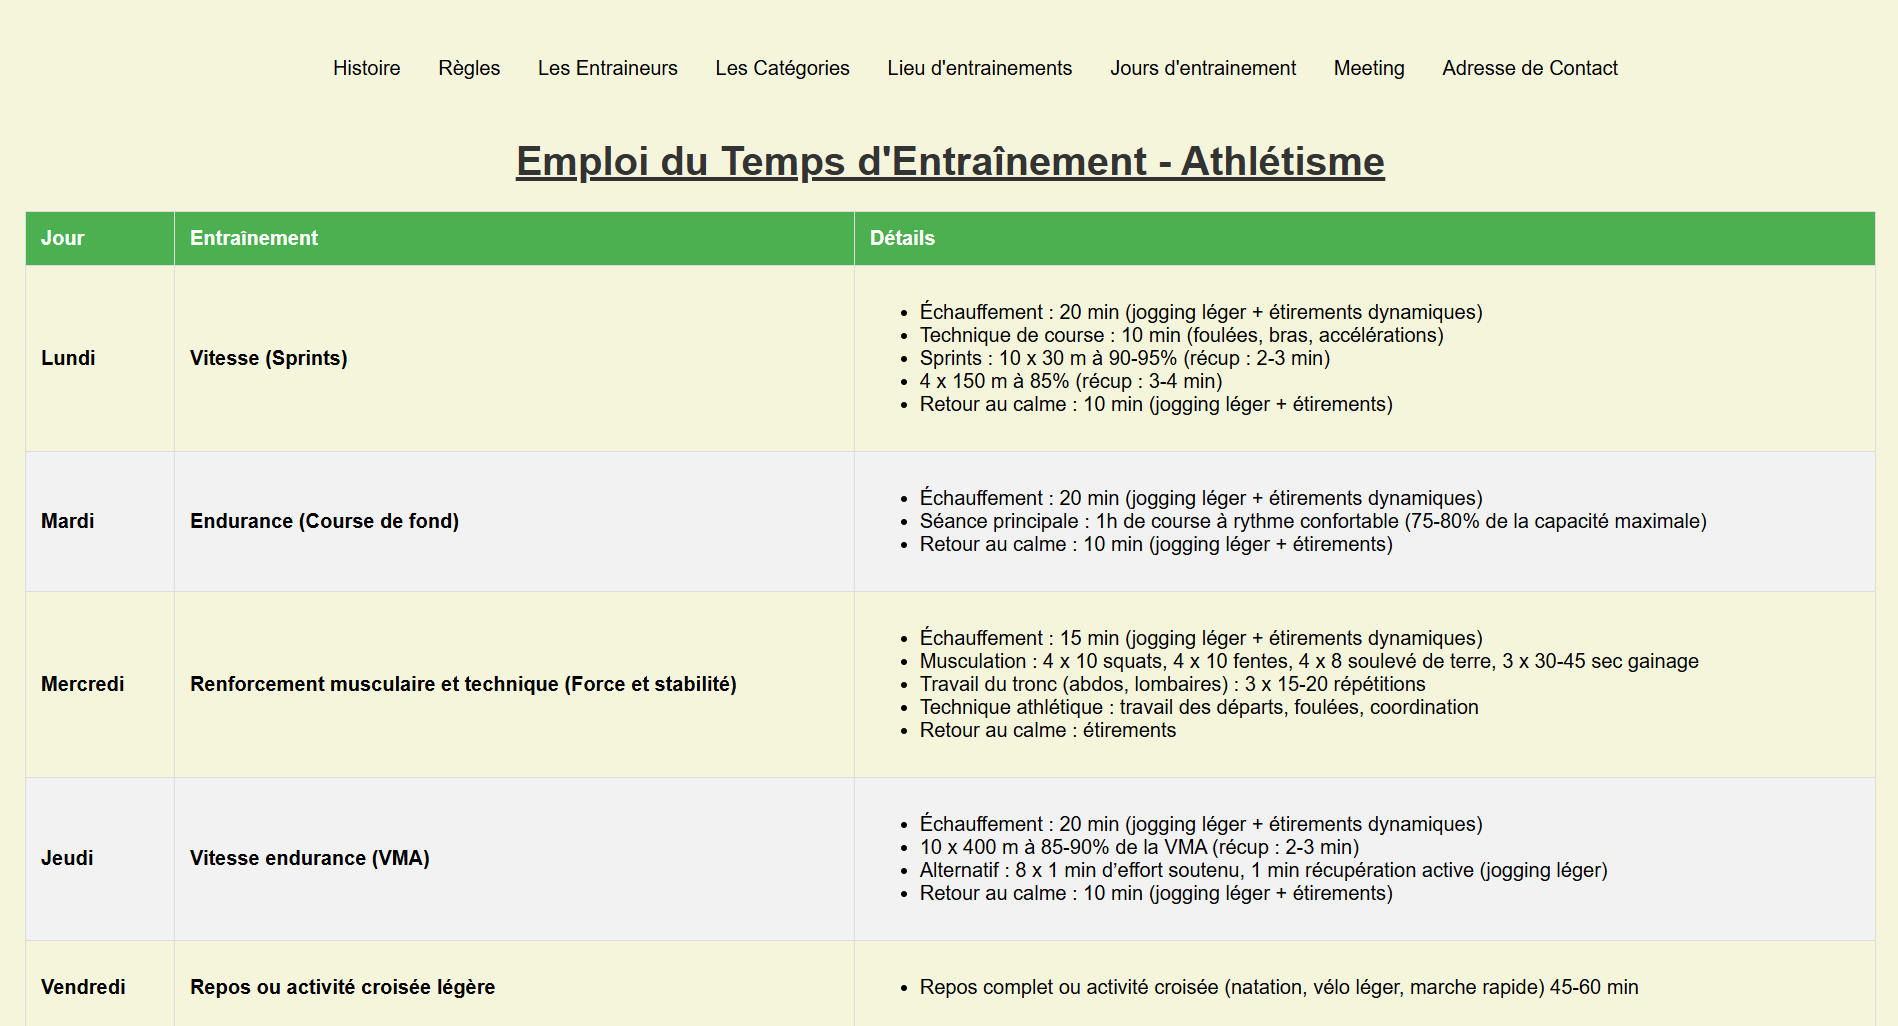Visit the Lieu d'entrainements link
Viewport: 1898px width, 1026px height.
(979, 68)
